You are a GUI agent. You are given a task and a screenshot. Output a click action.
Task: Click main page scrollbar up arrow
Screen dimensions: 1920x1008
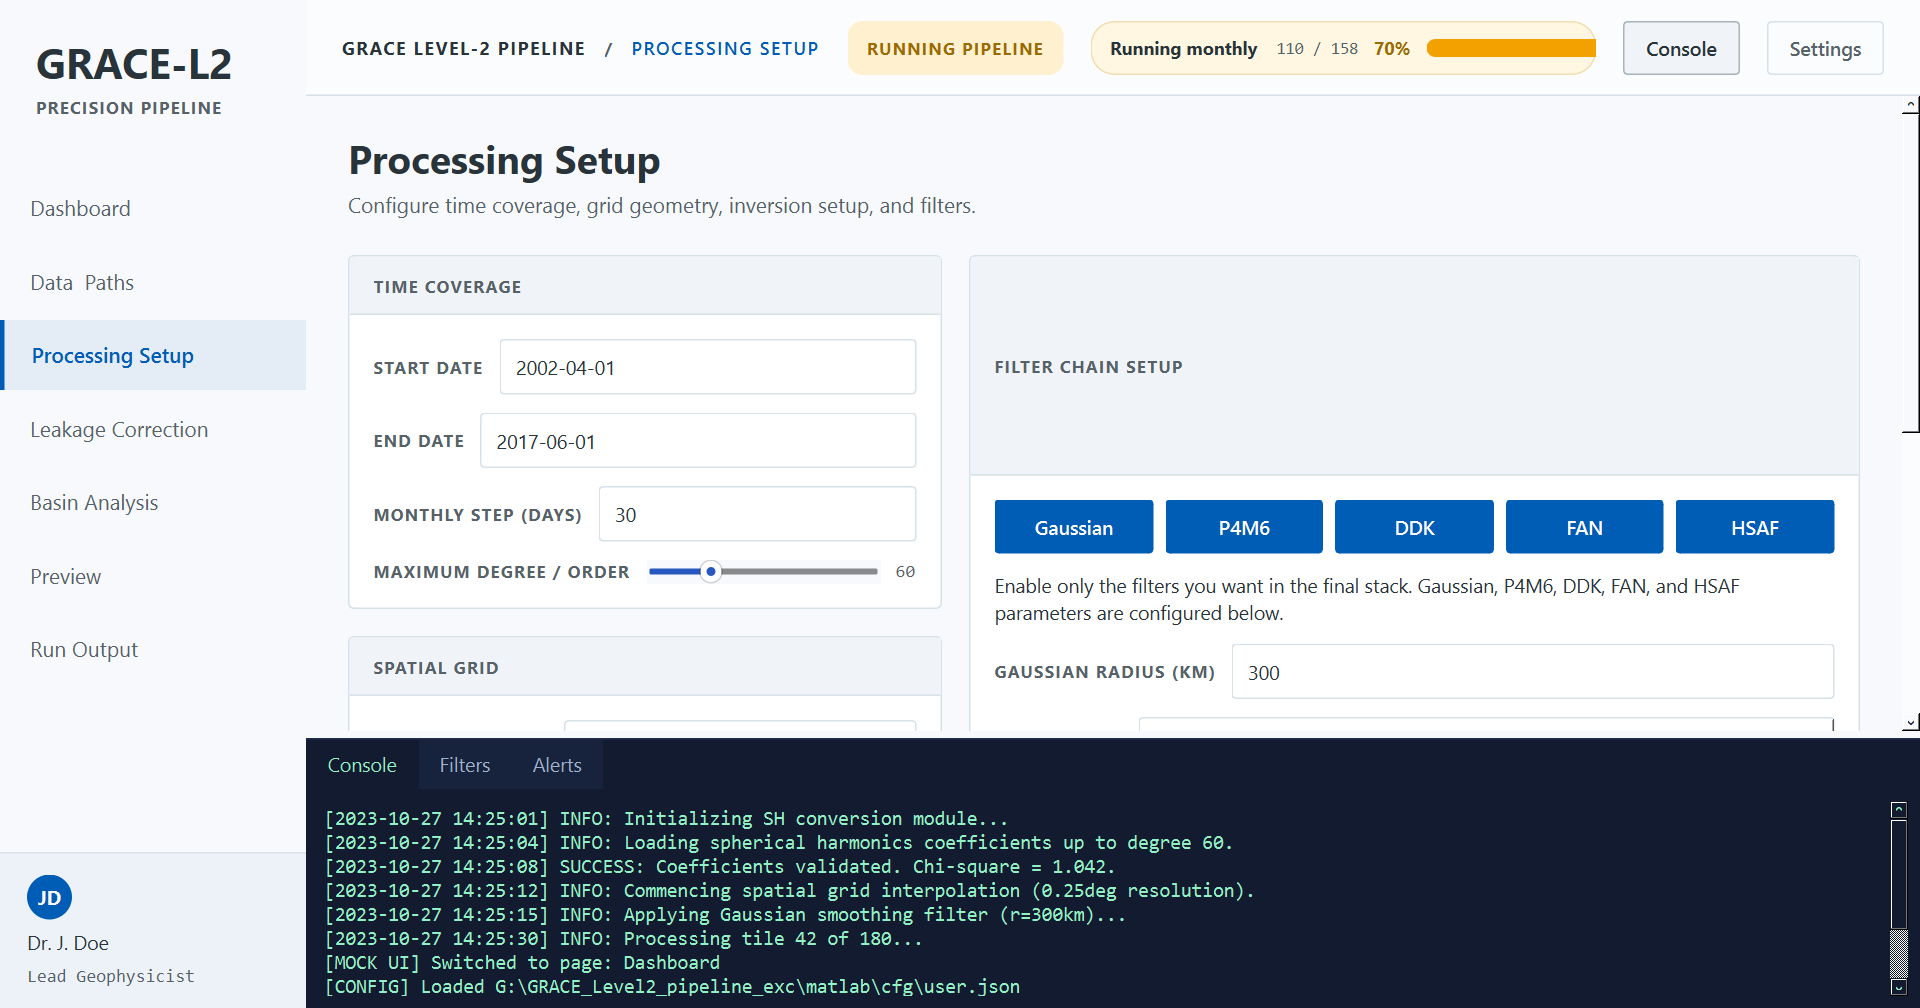tap(1911, 105)
